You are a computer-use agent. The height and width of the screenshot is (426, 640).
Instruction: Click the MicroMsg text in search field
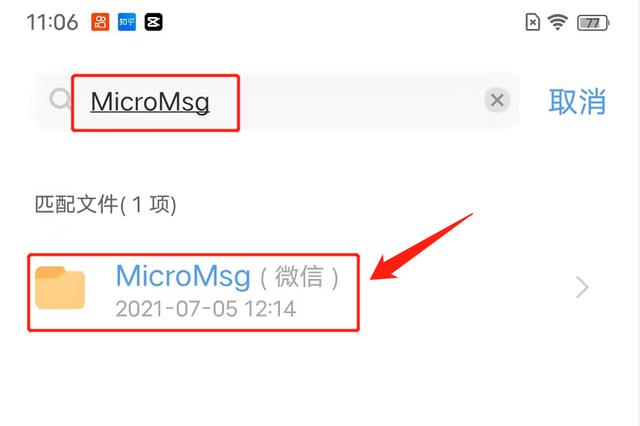(x=150, y=102)
